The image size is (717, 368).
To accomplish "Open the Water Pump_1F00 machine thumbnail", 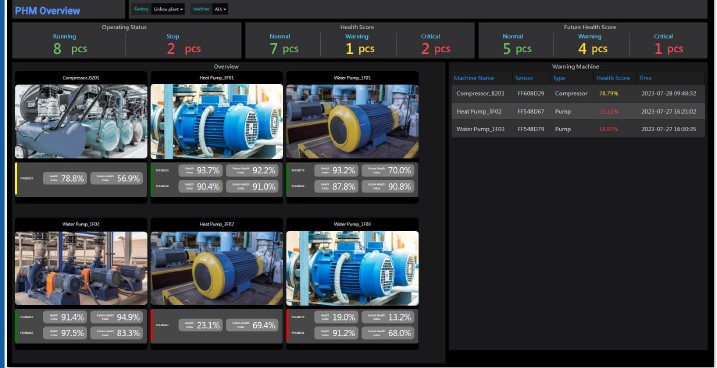I will tap(81, 268).
